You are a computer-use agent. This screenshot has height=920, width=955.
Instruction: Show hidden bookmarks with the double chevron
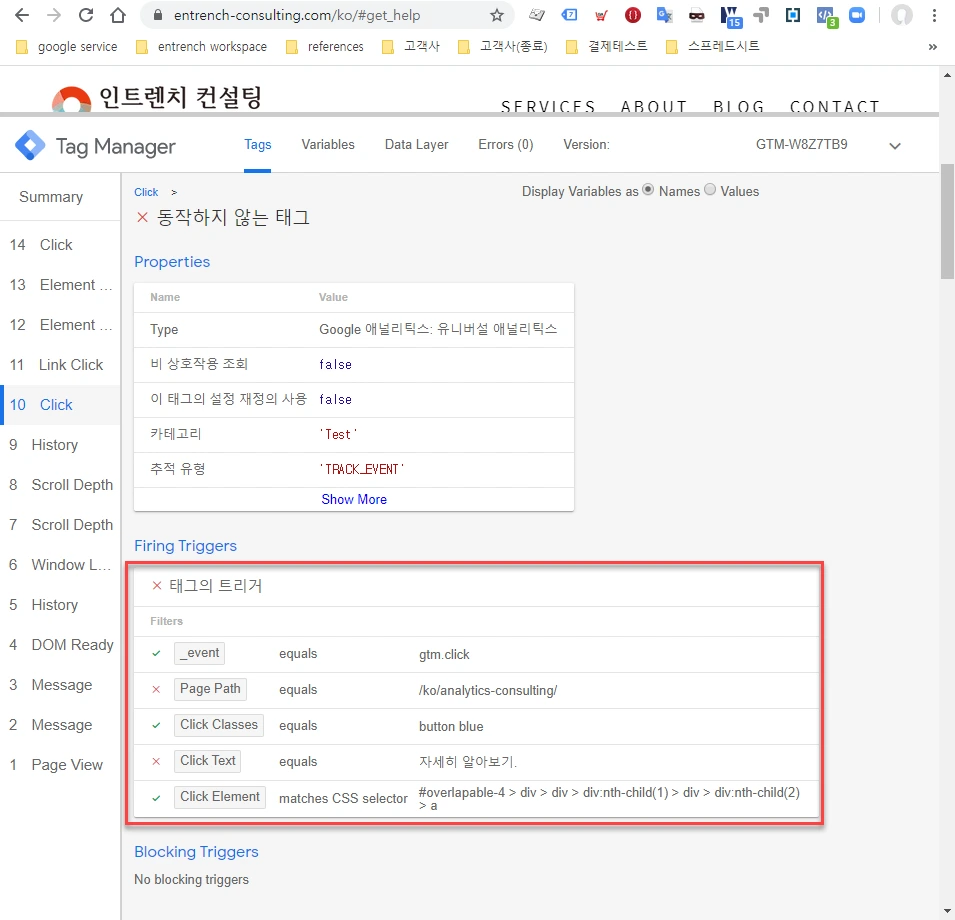[932, 47]
